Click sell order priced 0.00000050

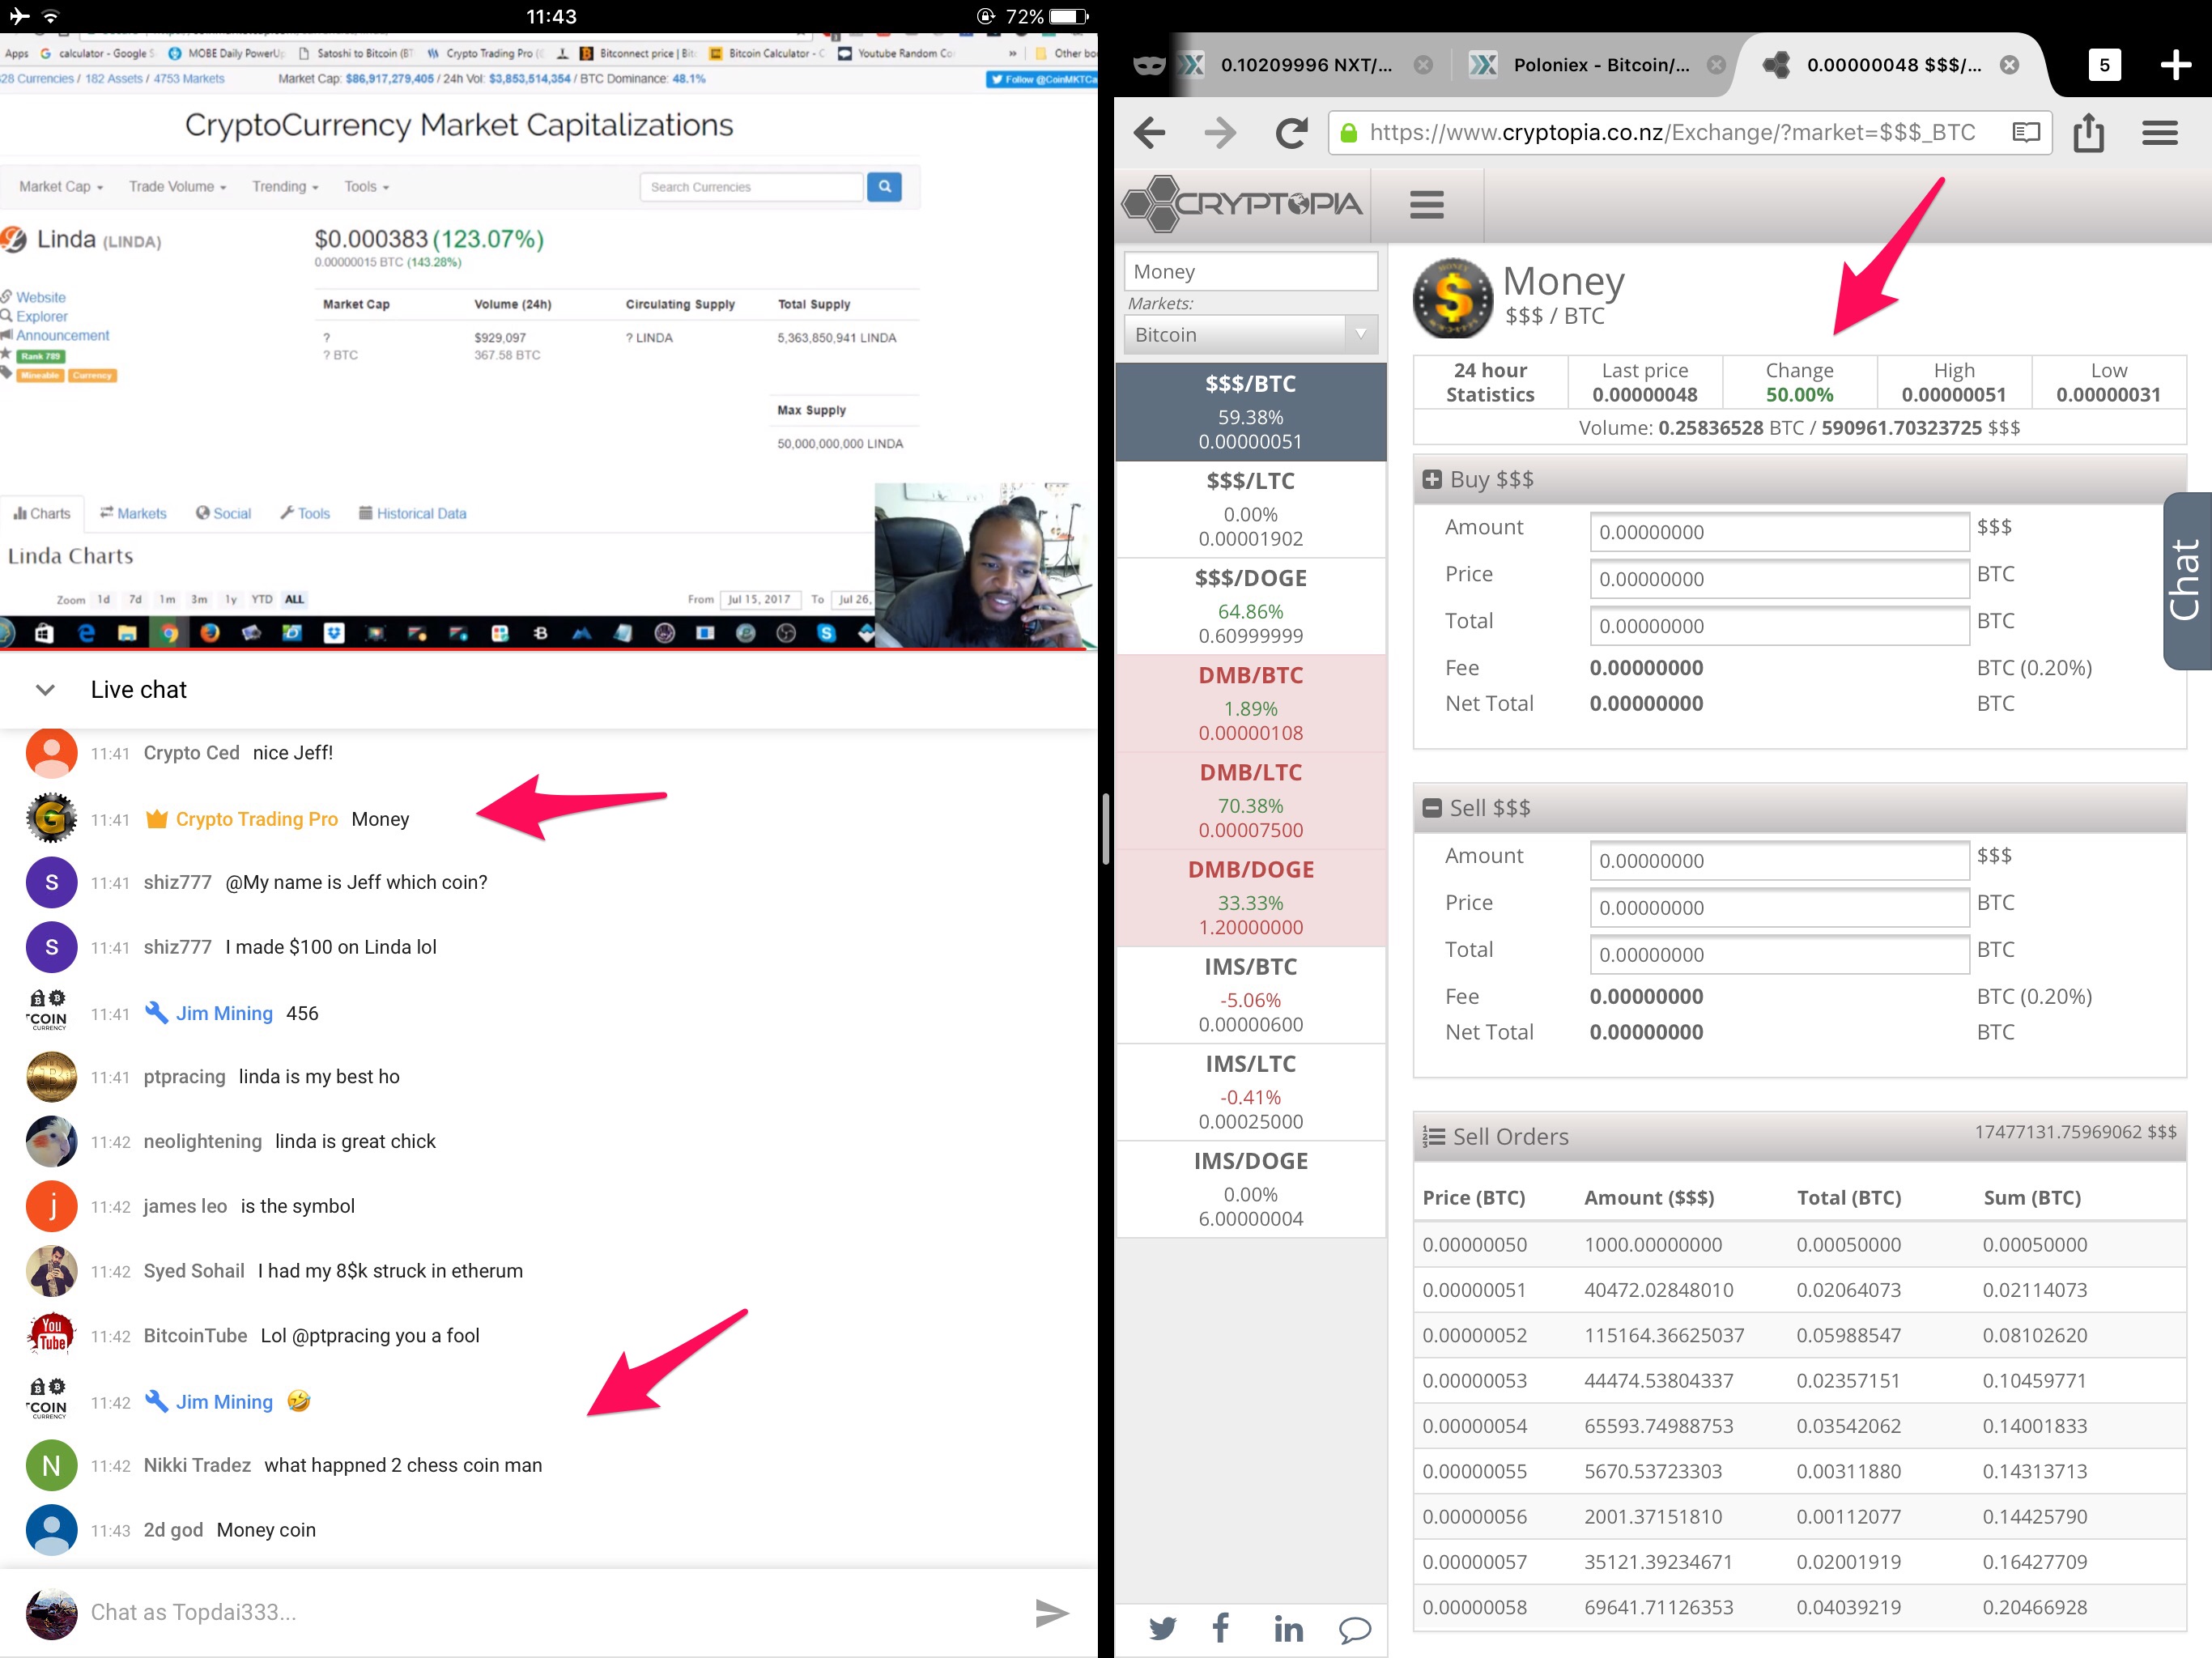point(1799,1244)
